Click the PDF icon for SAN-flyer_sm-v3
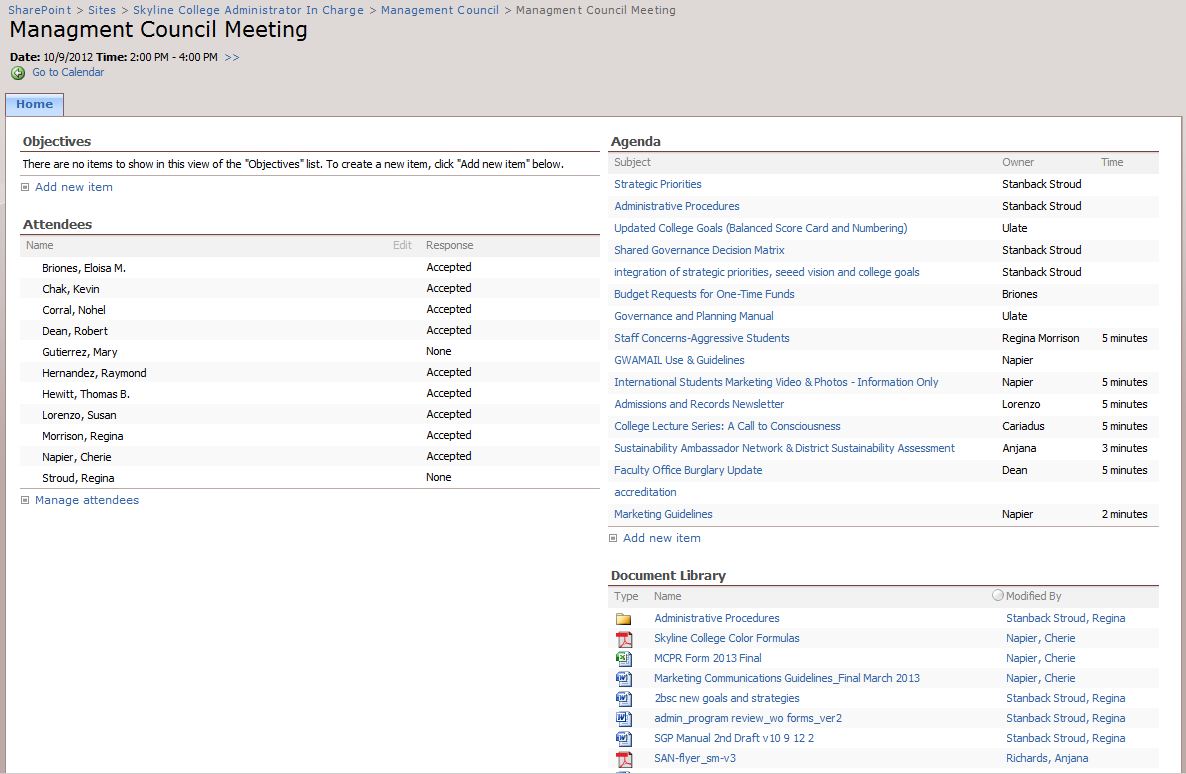This screenshot has height=774, width=1186. (624, 759)
